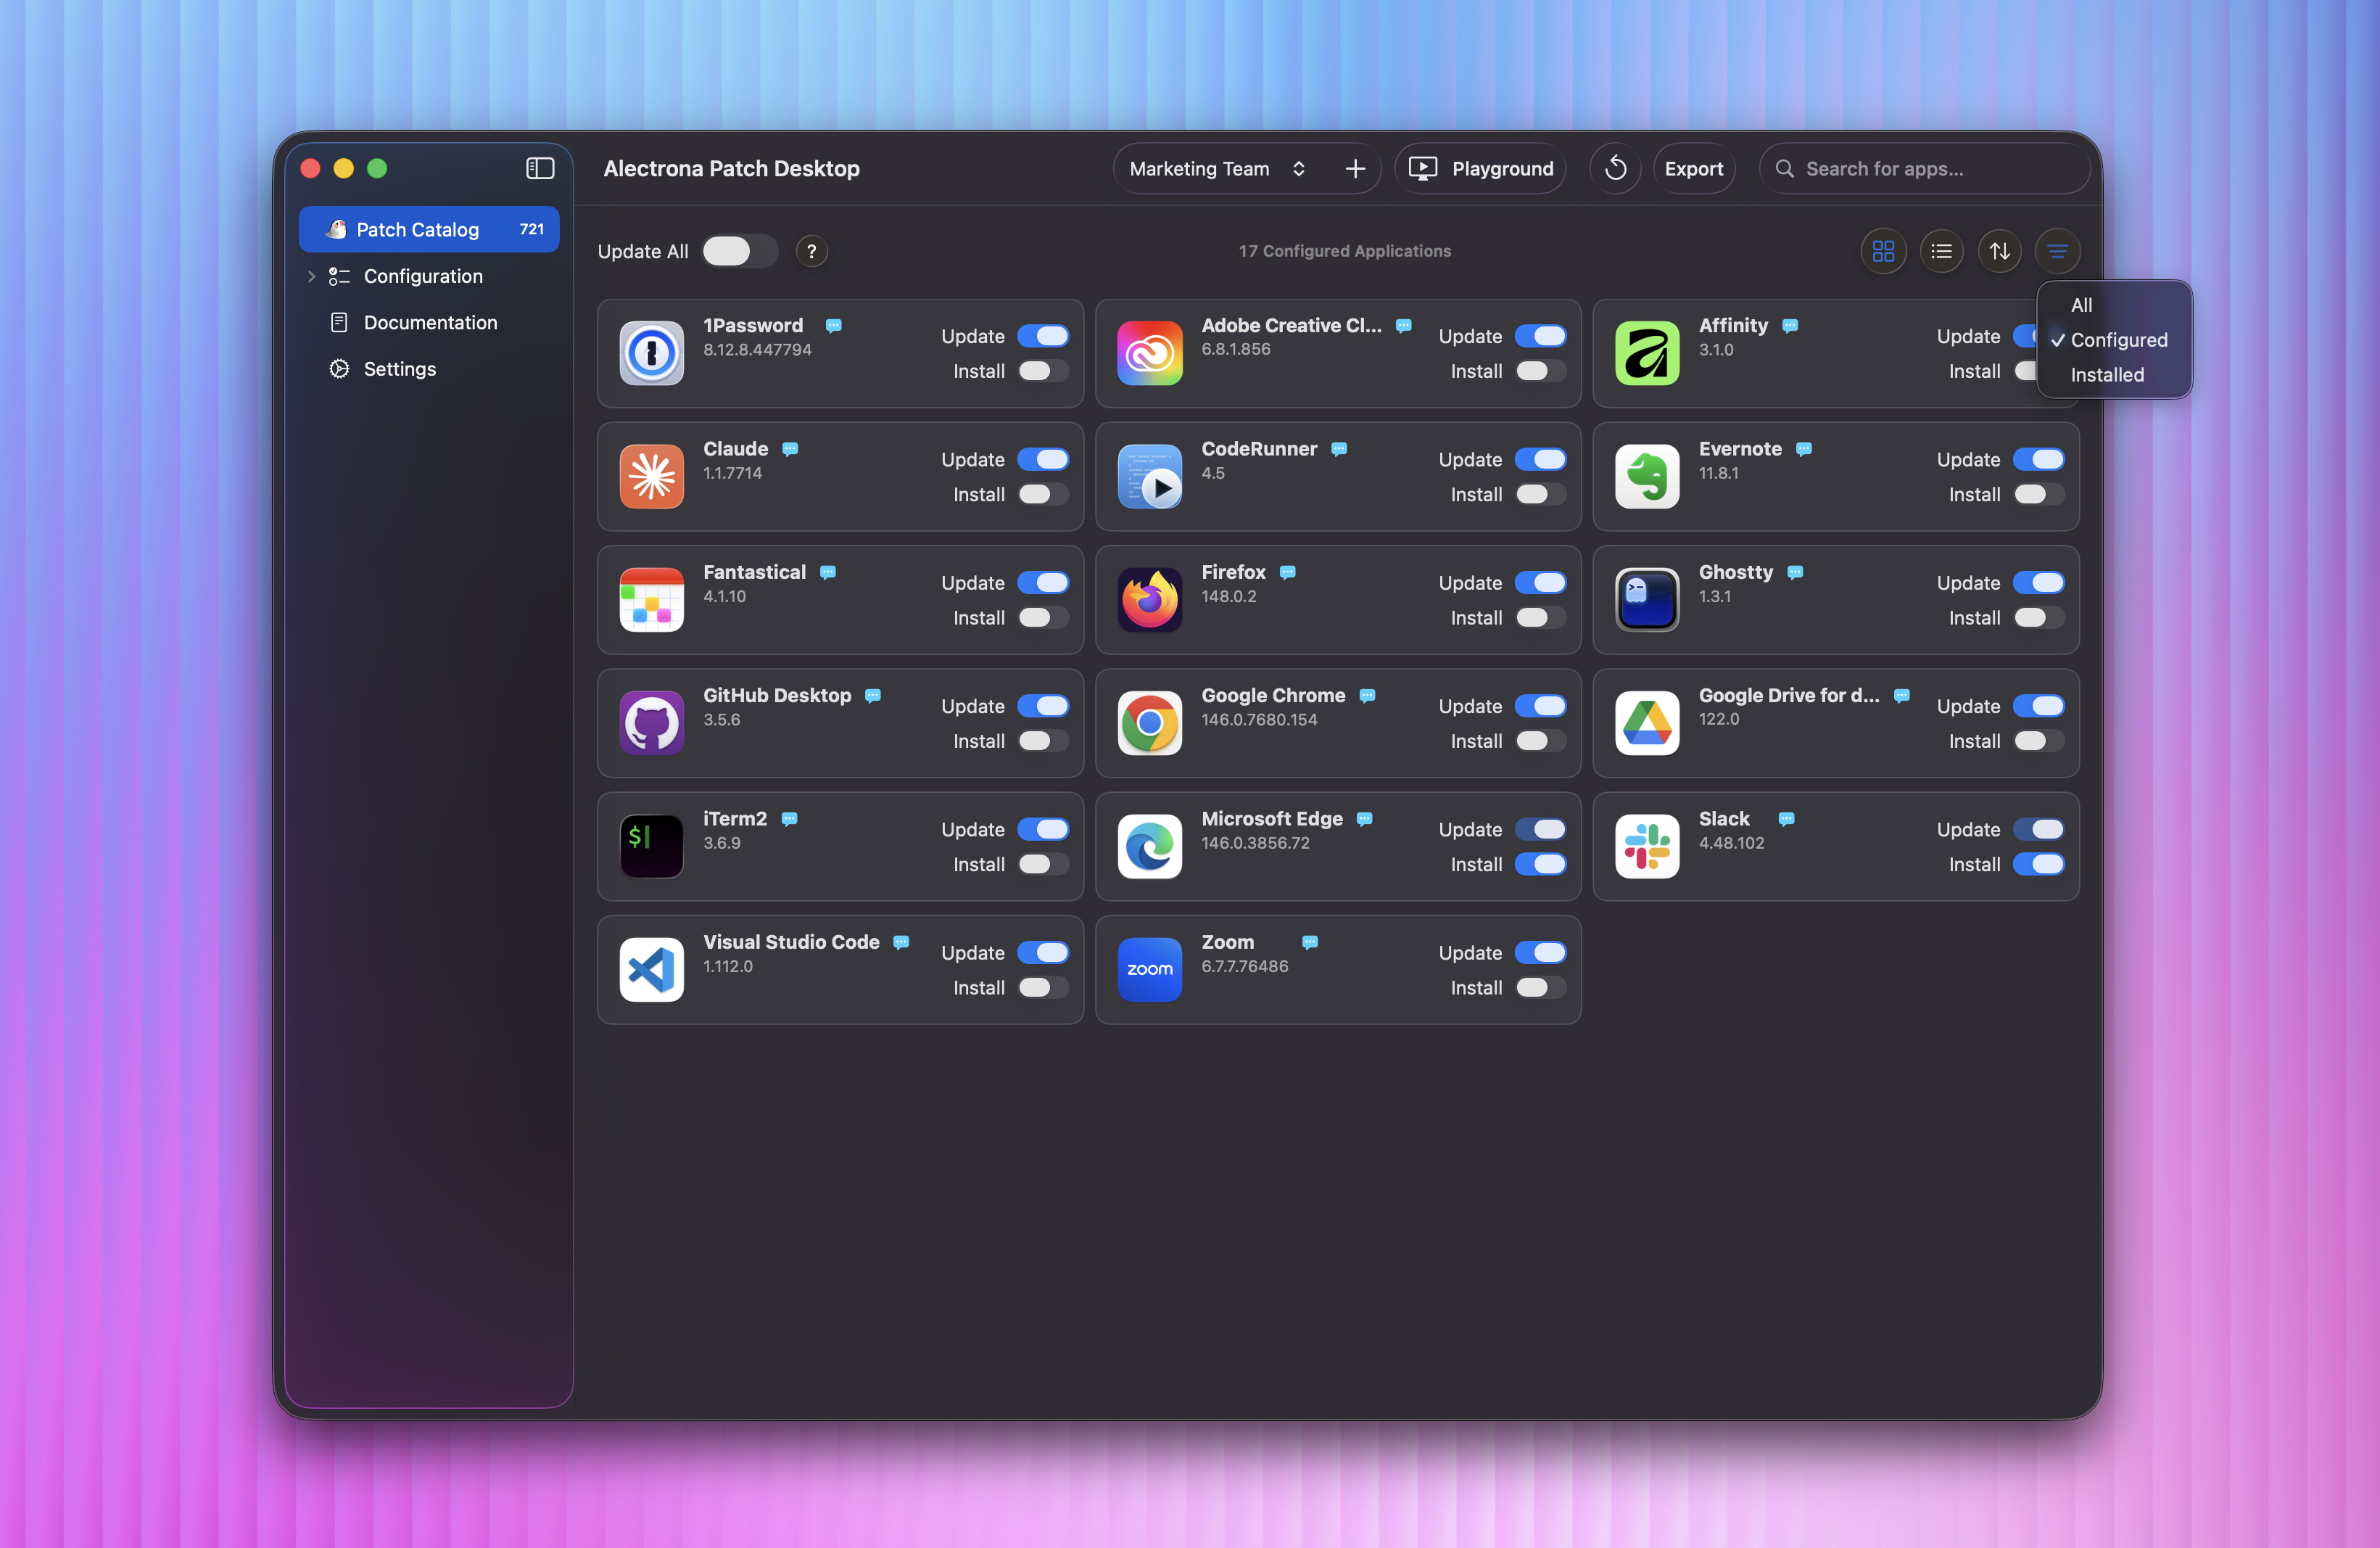2380x1548 pixels.
Task: Click the Visual Studio Code app icon
Action: (x=651, y=969)
